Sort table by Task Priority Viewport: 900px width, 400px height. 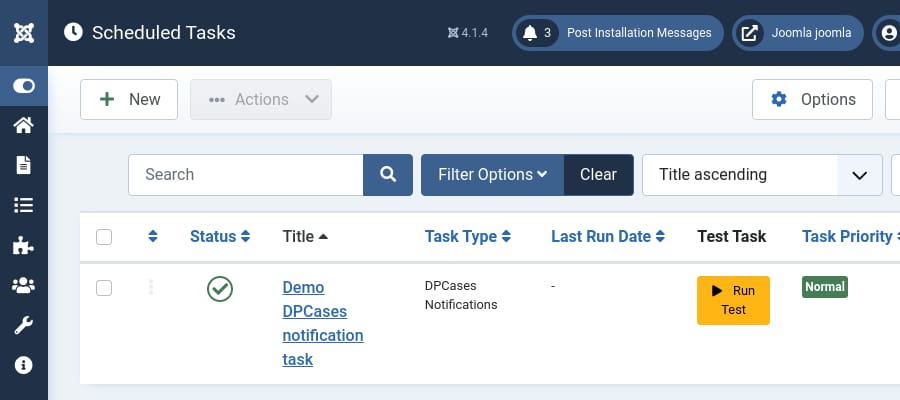click(851, 236)
